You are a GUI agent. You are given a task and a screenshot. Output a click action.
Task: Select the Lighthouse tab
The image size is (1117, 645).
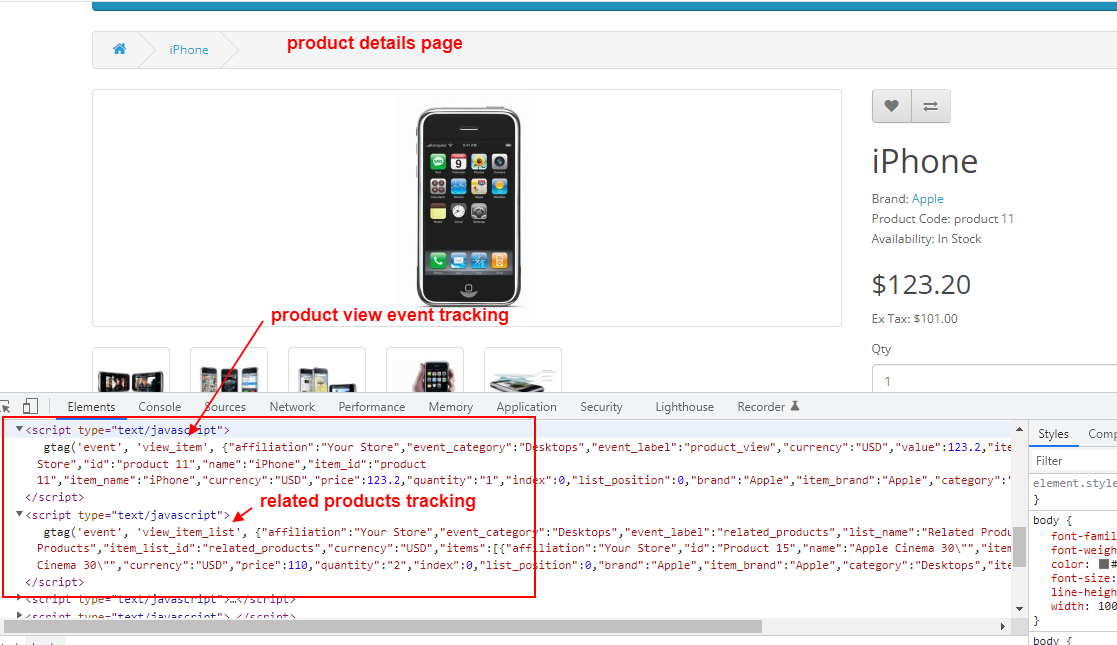[684, 407]
